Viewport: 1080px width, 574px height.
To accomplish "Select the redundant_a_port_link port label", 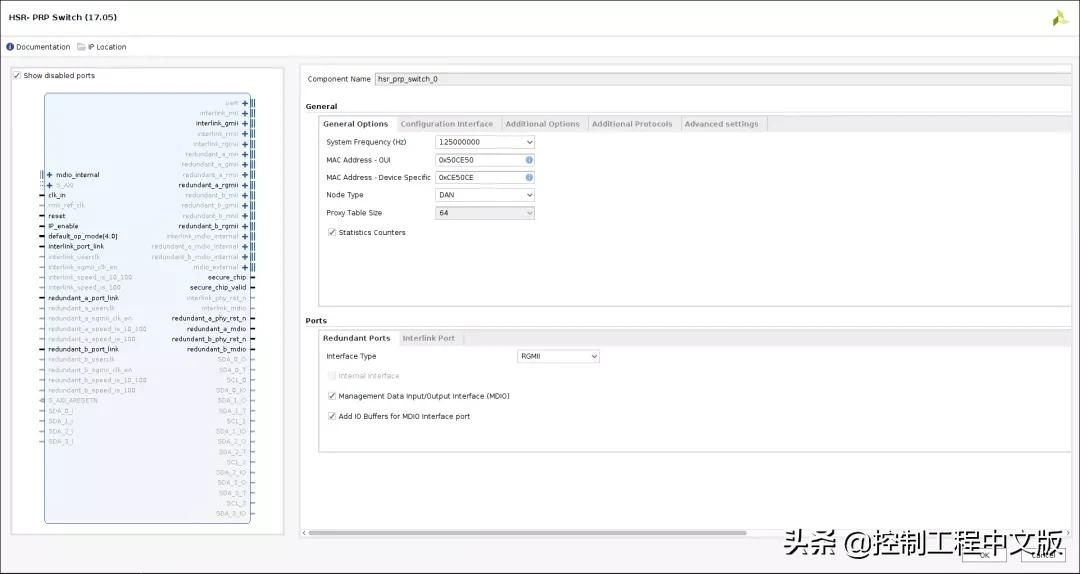I will [x=83, y=298].
